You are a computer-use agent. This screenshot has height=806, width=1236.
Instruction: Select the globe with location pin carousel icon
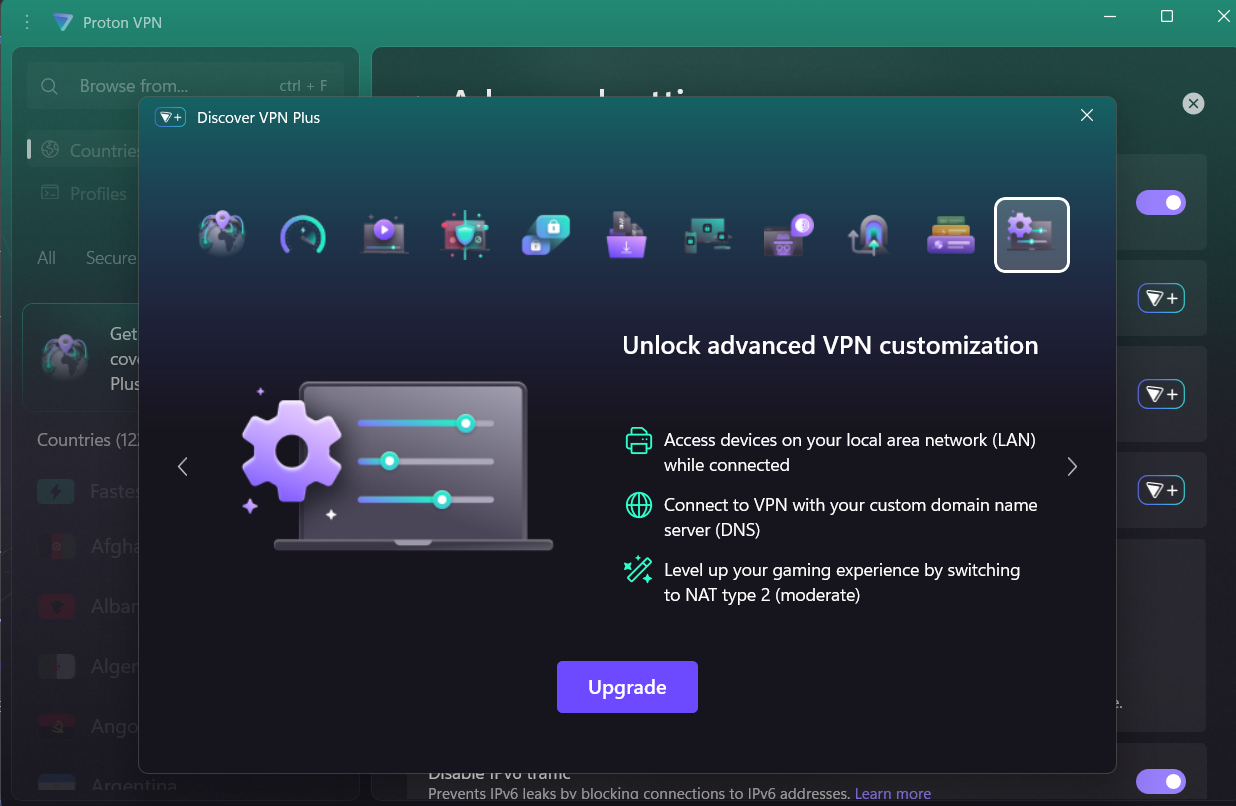coord(222,234)
